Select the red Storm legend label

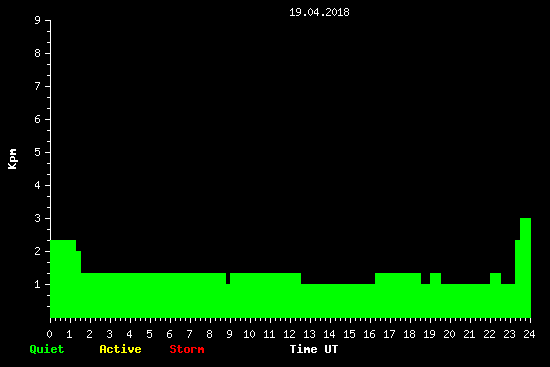click(187, 349)
